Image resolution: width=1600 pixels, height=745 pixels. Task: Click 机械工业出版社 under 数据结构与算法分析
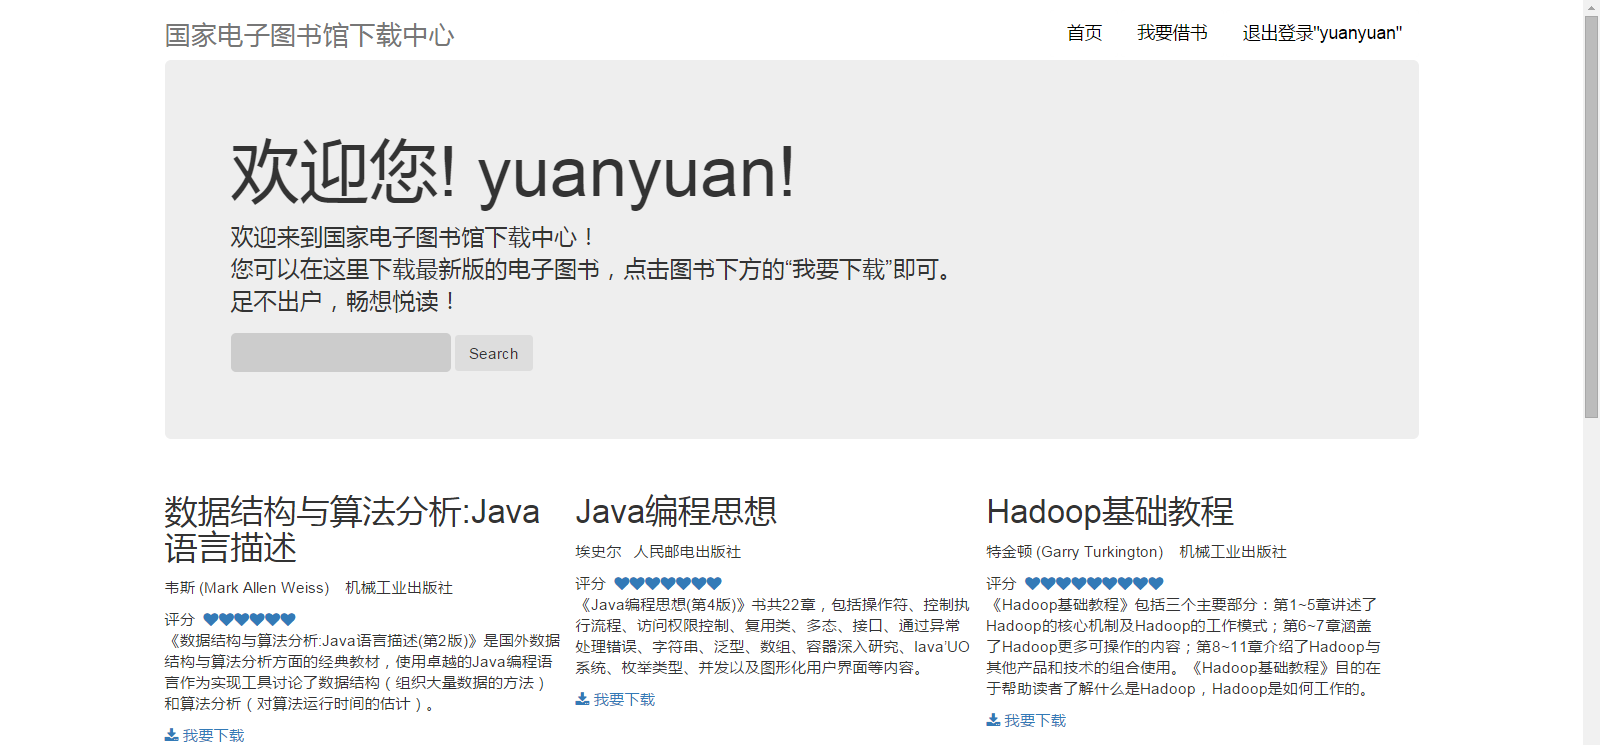click(x=399, y=588)
